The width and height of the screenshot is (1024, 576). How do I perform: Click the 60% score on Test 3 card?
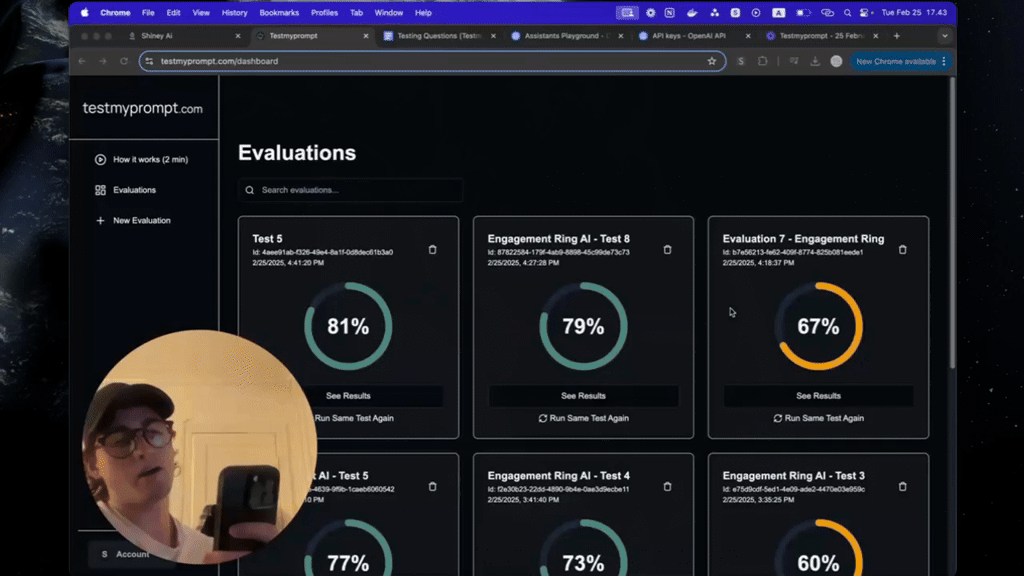(x=818, y=563)
